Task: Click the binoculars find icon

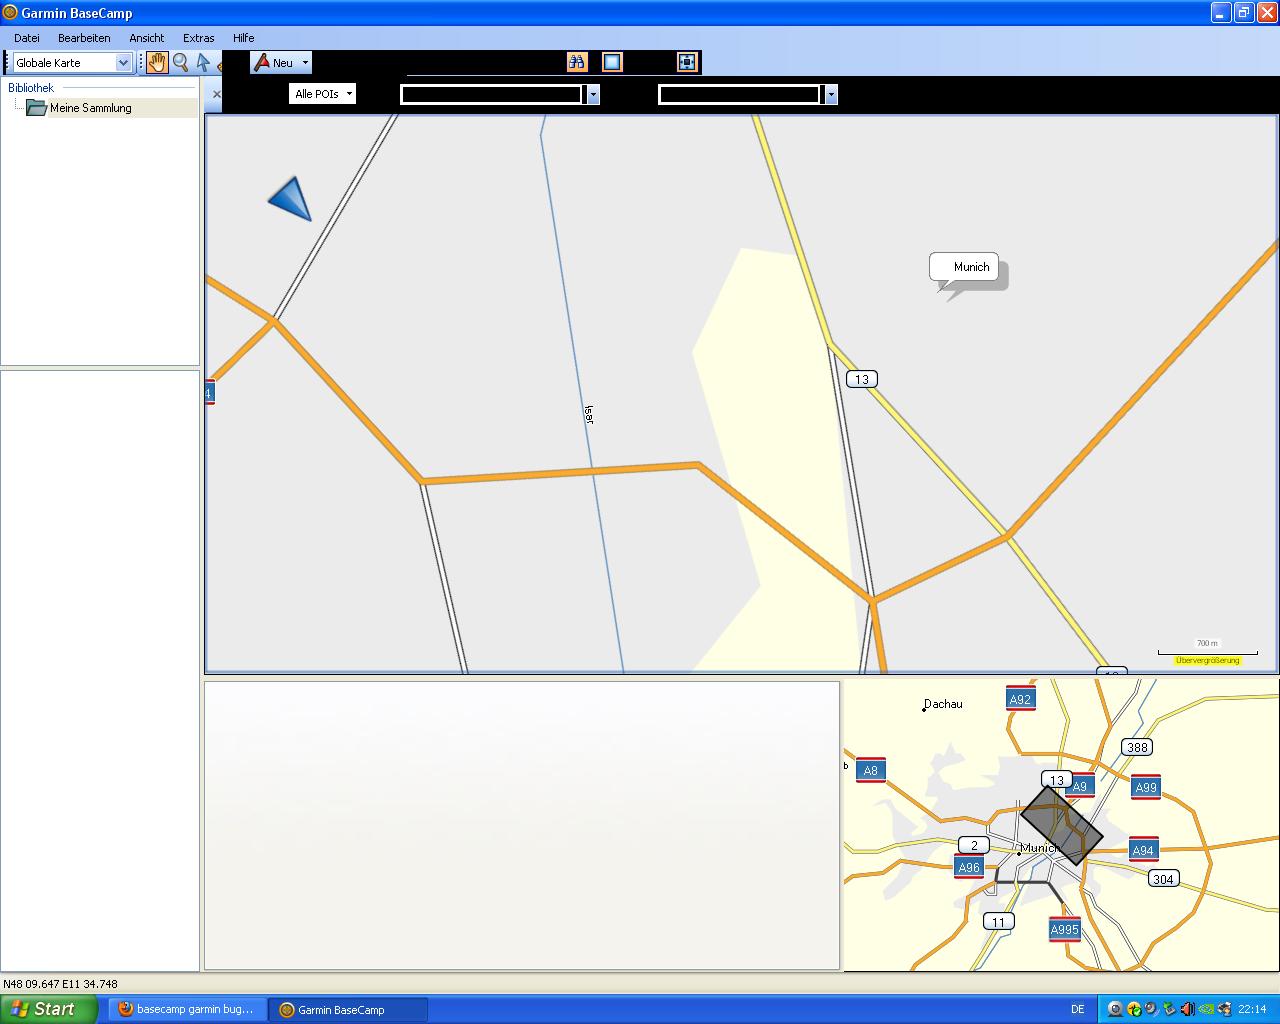Action: tap(577, 62)
